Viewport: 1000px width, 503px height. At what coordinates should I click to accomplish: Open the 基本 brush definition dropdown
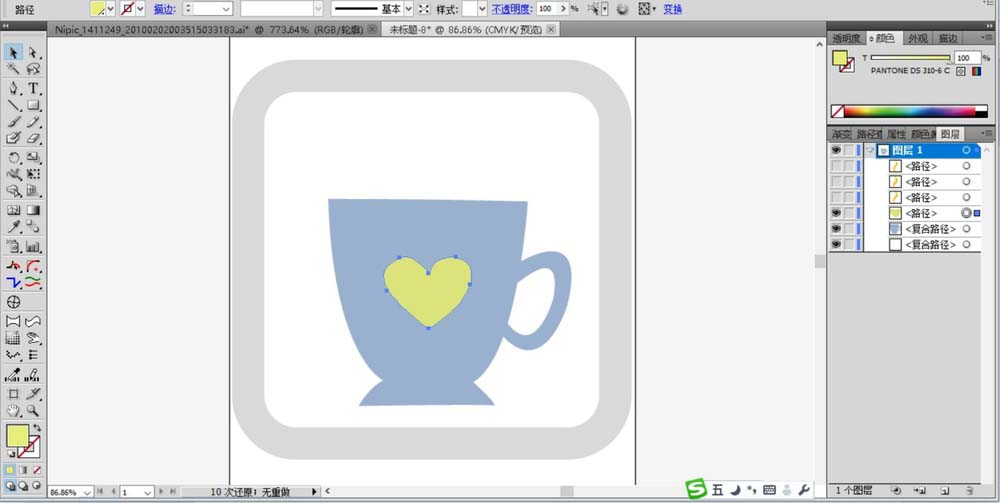click(x=409, y=9)
